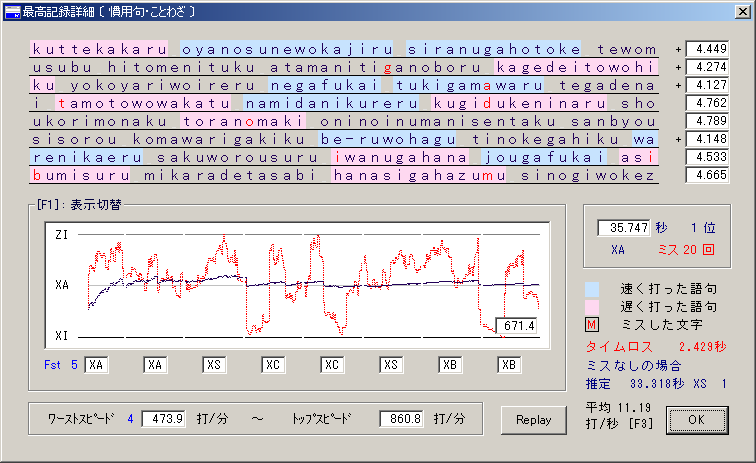The image size is (756, 463).
Task: Click the 671.4 graph speed readout
Action: pyautogui.click(x=517, y=326)
